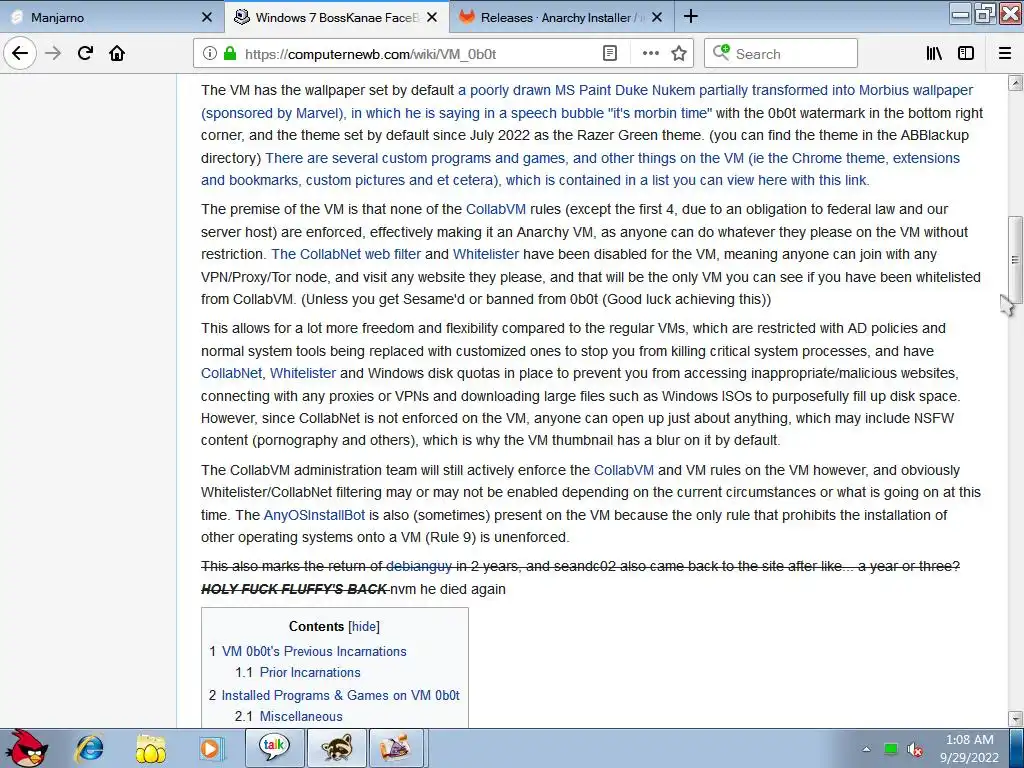This screenshot has width=1024, height=768.
Task: Open the Firefox hamburger menu
Action: (1005, 54)
